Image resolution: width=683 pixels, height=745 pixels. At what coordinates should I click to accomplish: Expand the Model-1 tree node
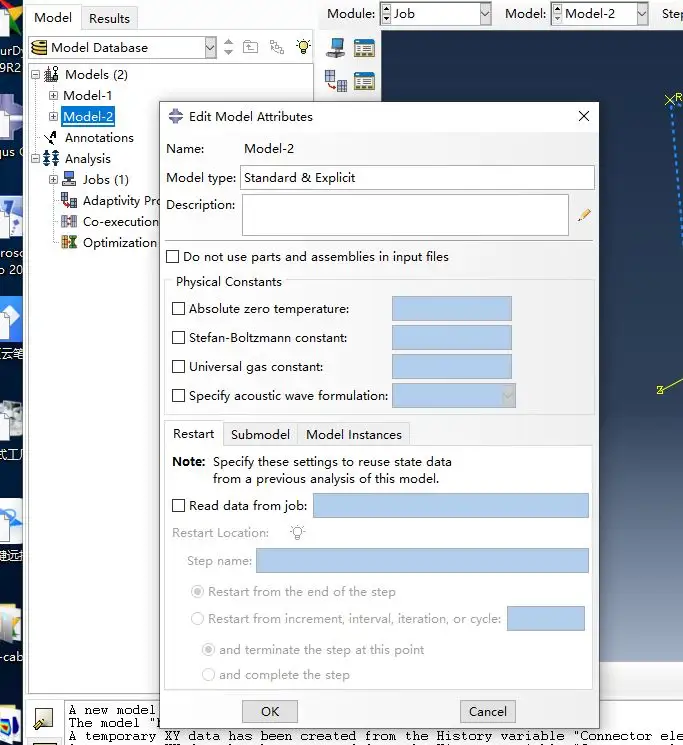tap(53, 96)
